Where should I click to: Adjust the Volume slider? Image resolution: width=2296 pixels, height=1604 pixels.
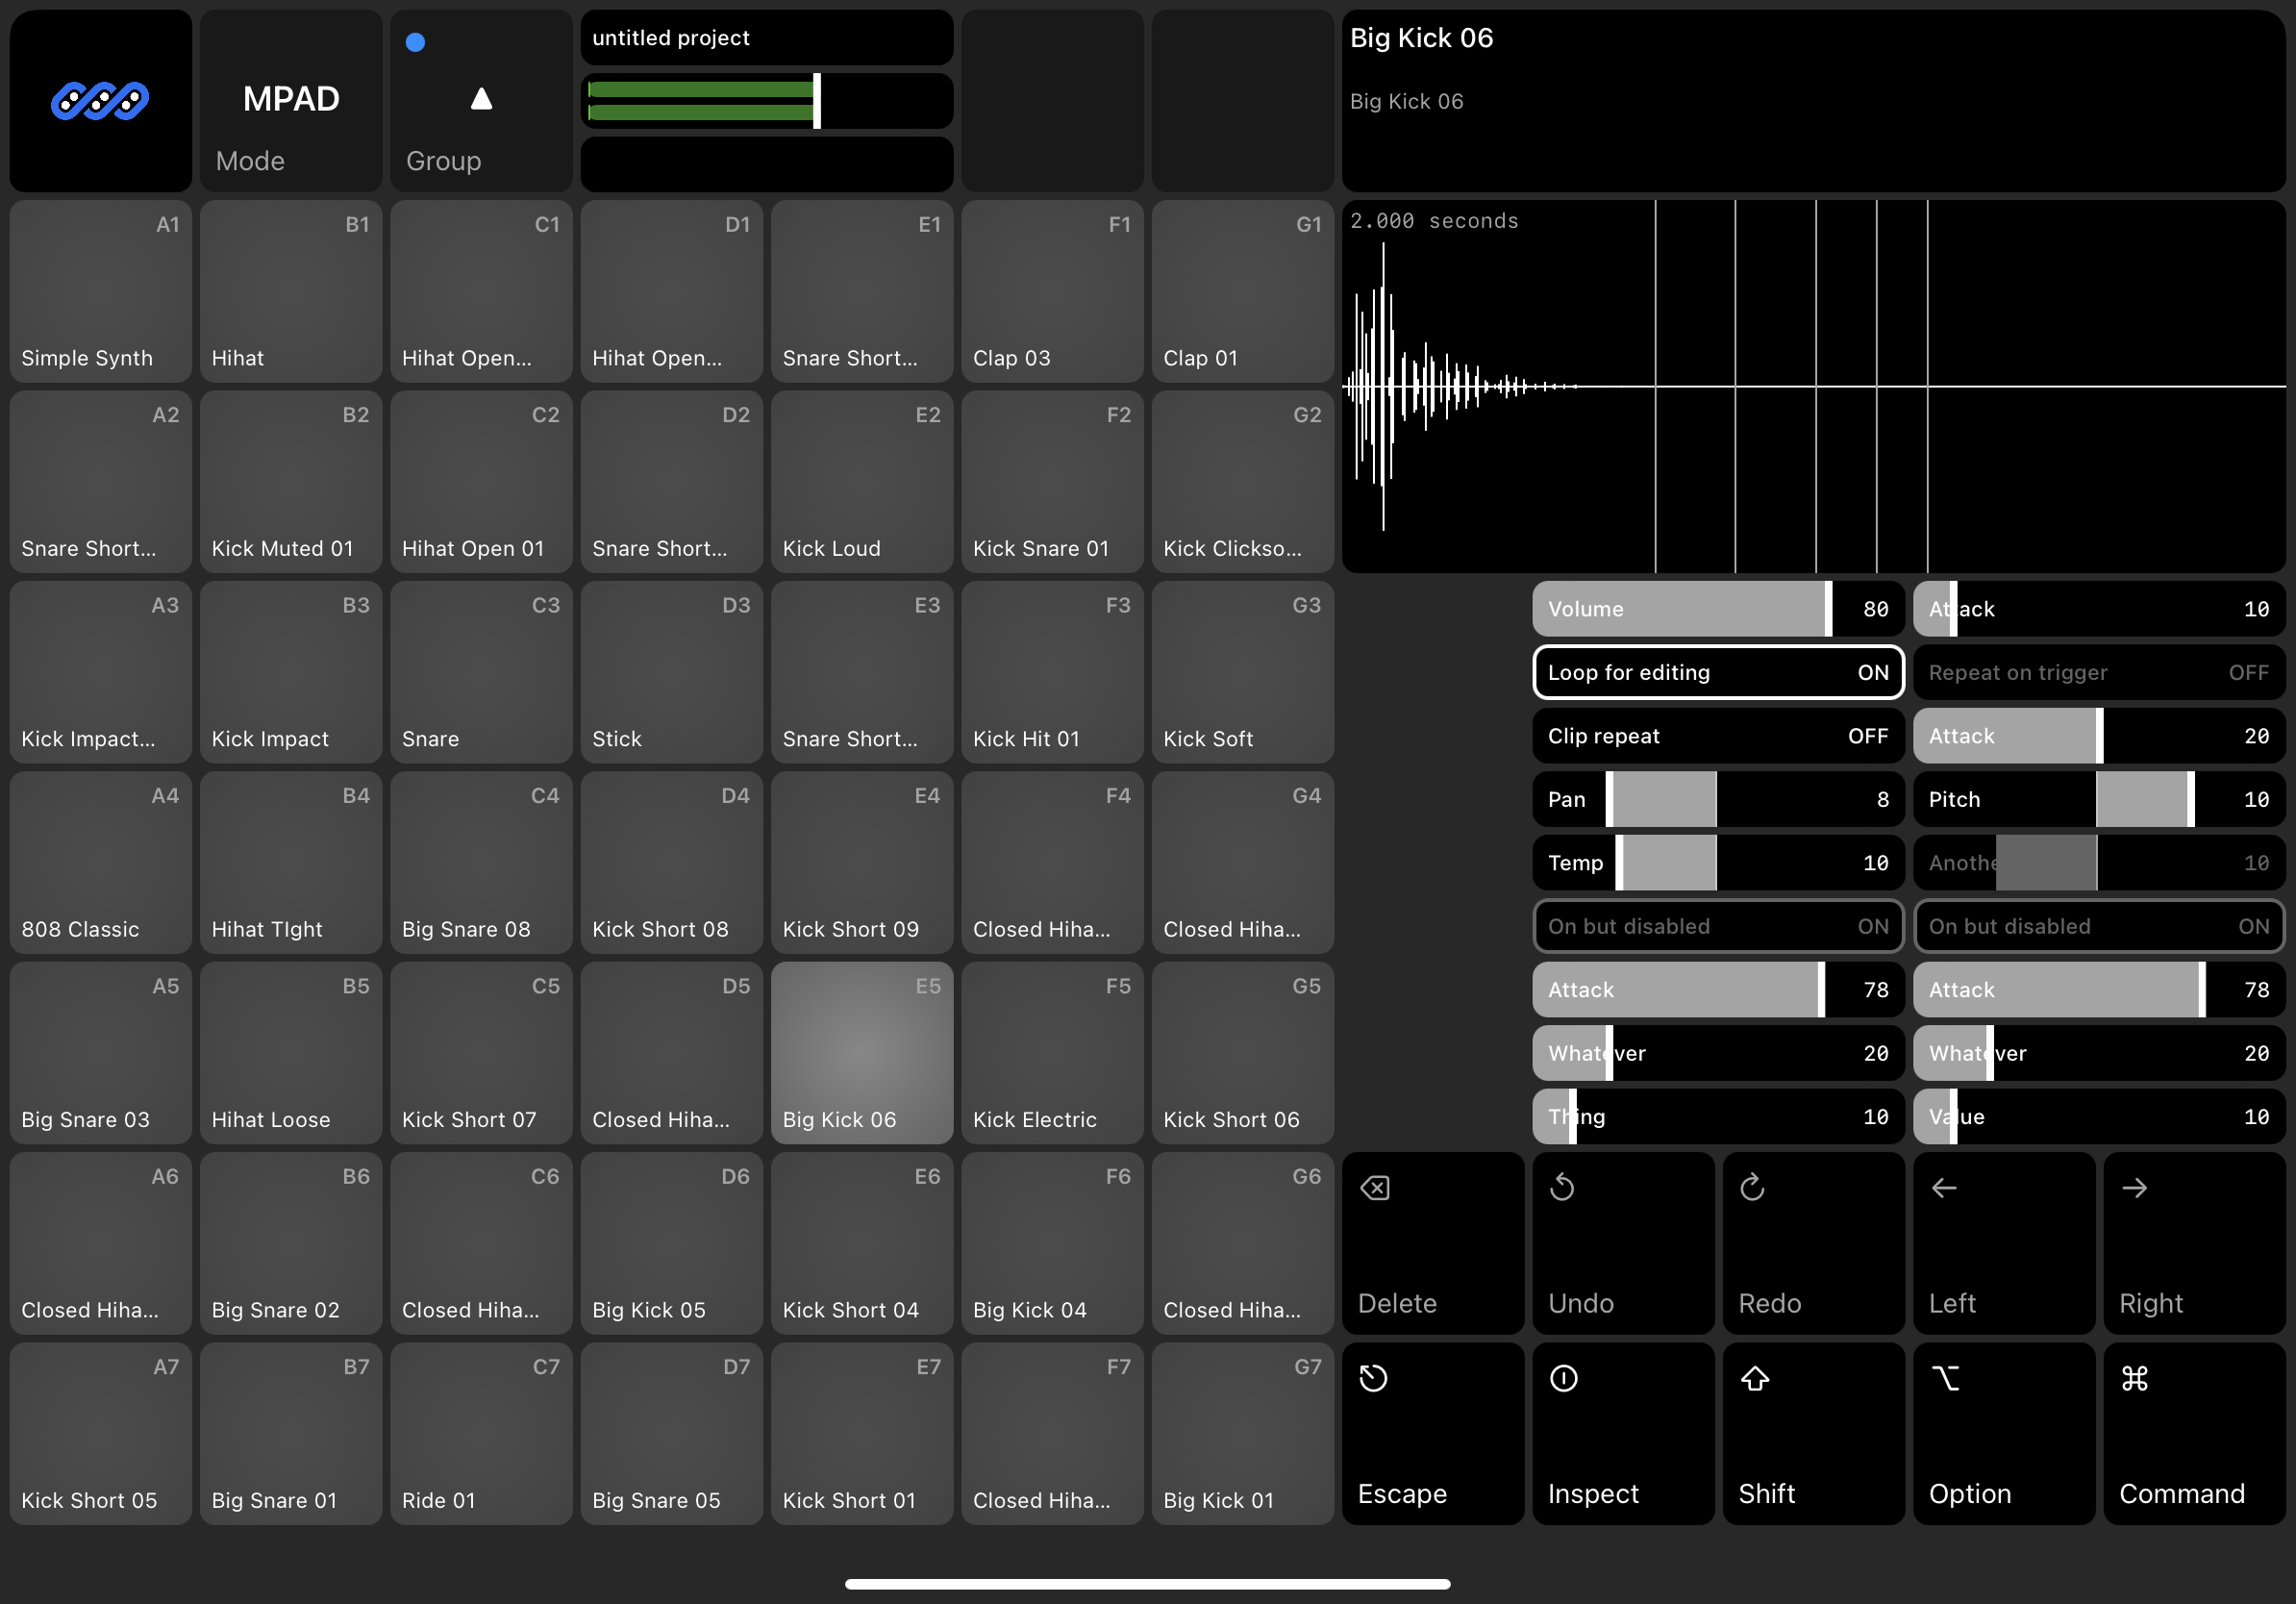tap(1718, 609)
